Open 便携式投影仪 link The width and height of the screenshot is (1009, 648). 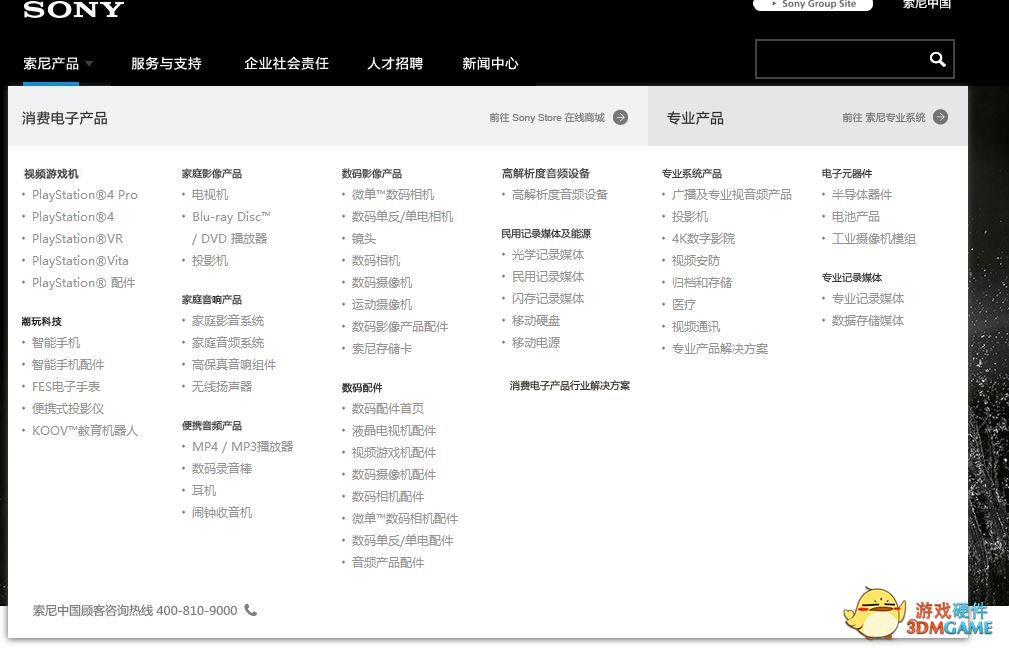[68, 408]
